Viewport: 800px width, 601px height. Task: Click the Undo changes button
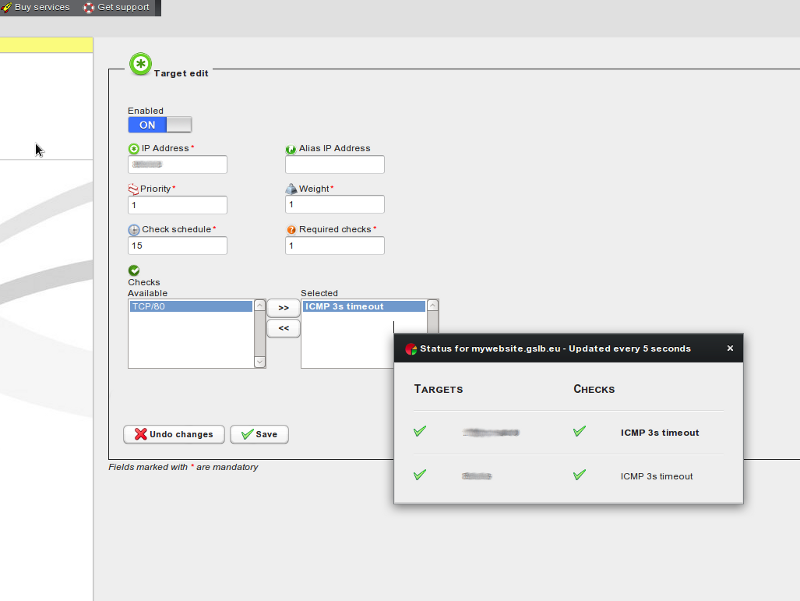(174, 434)
